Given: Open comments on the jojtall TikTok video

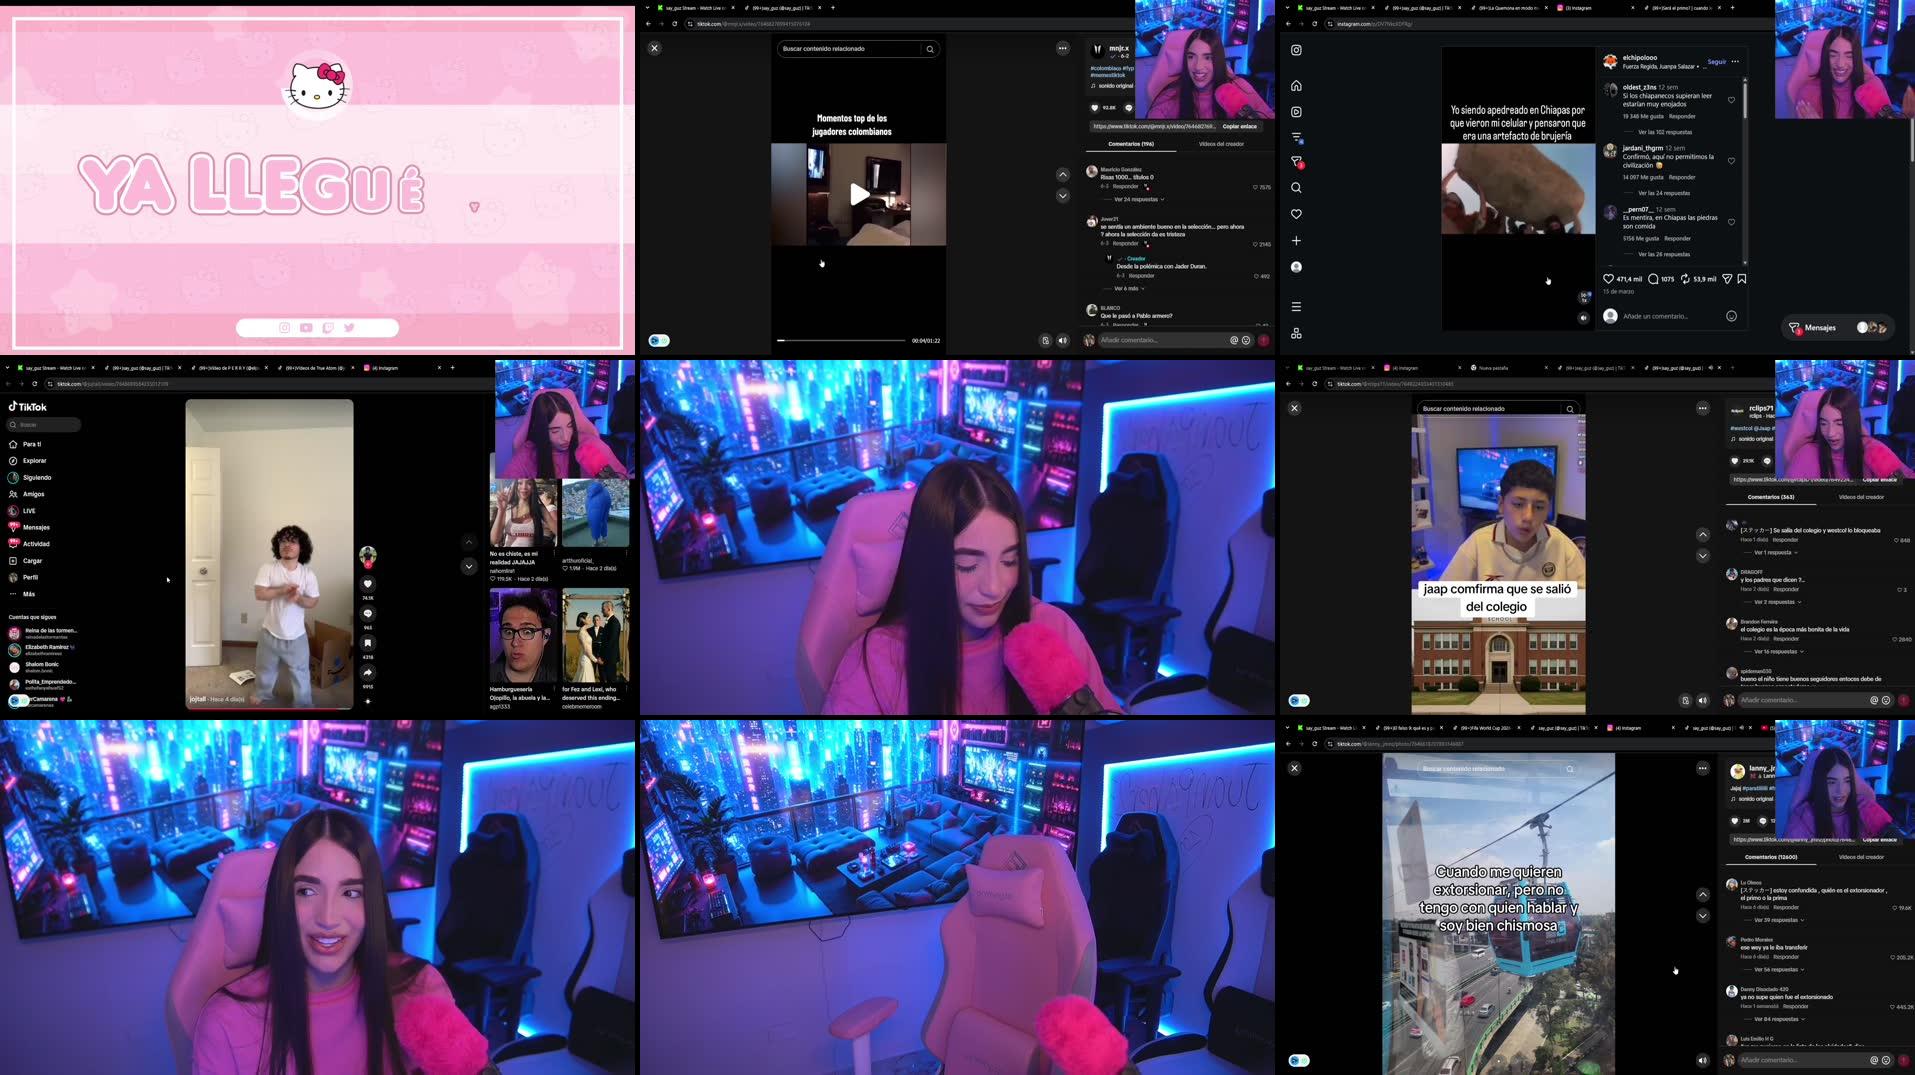Looking at the screenshot, I should click(x=368, y=614).
